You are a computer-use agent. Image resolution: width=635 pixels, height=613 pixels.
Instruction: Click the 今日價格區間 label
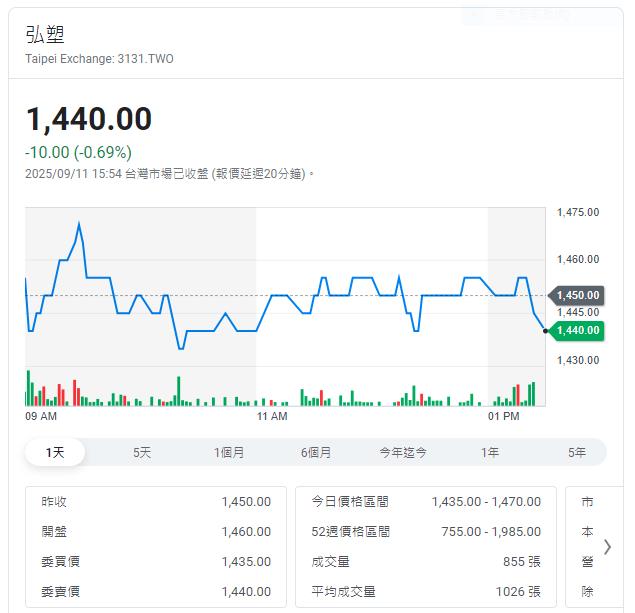(350, 502)
